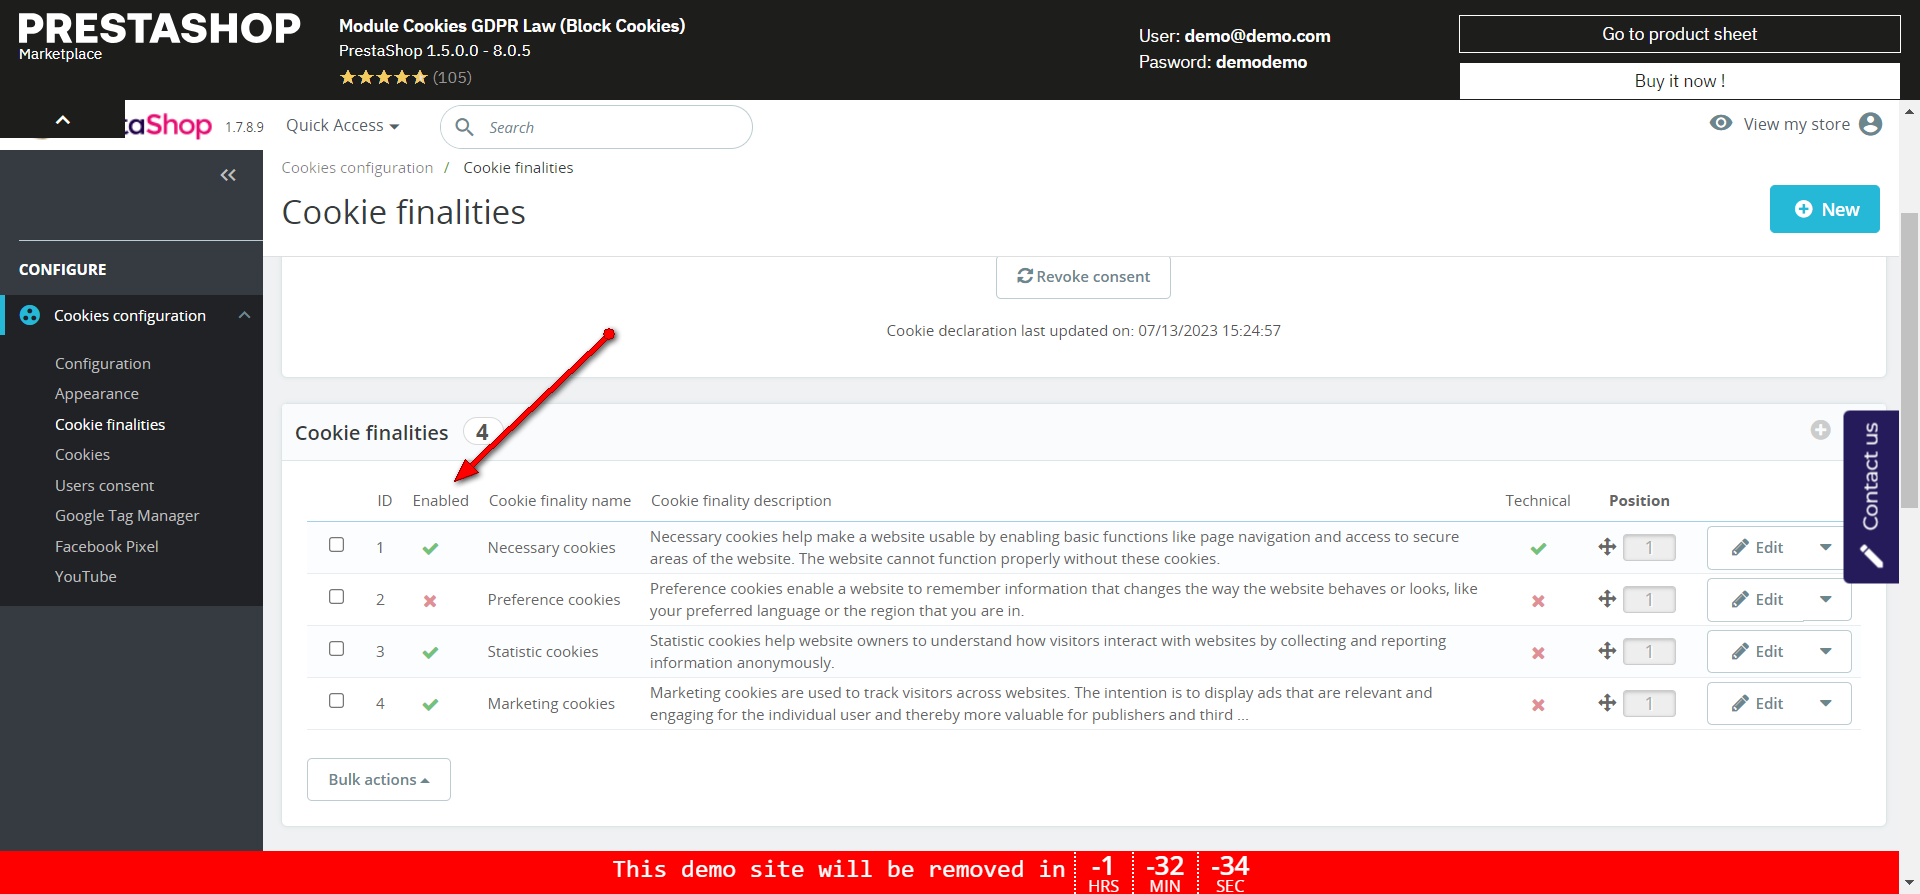The image size is (1920, 894).
Task: Sort by the Cookie finality name header
Action: pyautogui.click(x=559, y=500)
